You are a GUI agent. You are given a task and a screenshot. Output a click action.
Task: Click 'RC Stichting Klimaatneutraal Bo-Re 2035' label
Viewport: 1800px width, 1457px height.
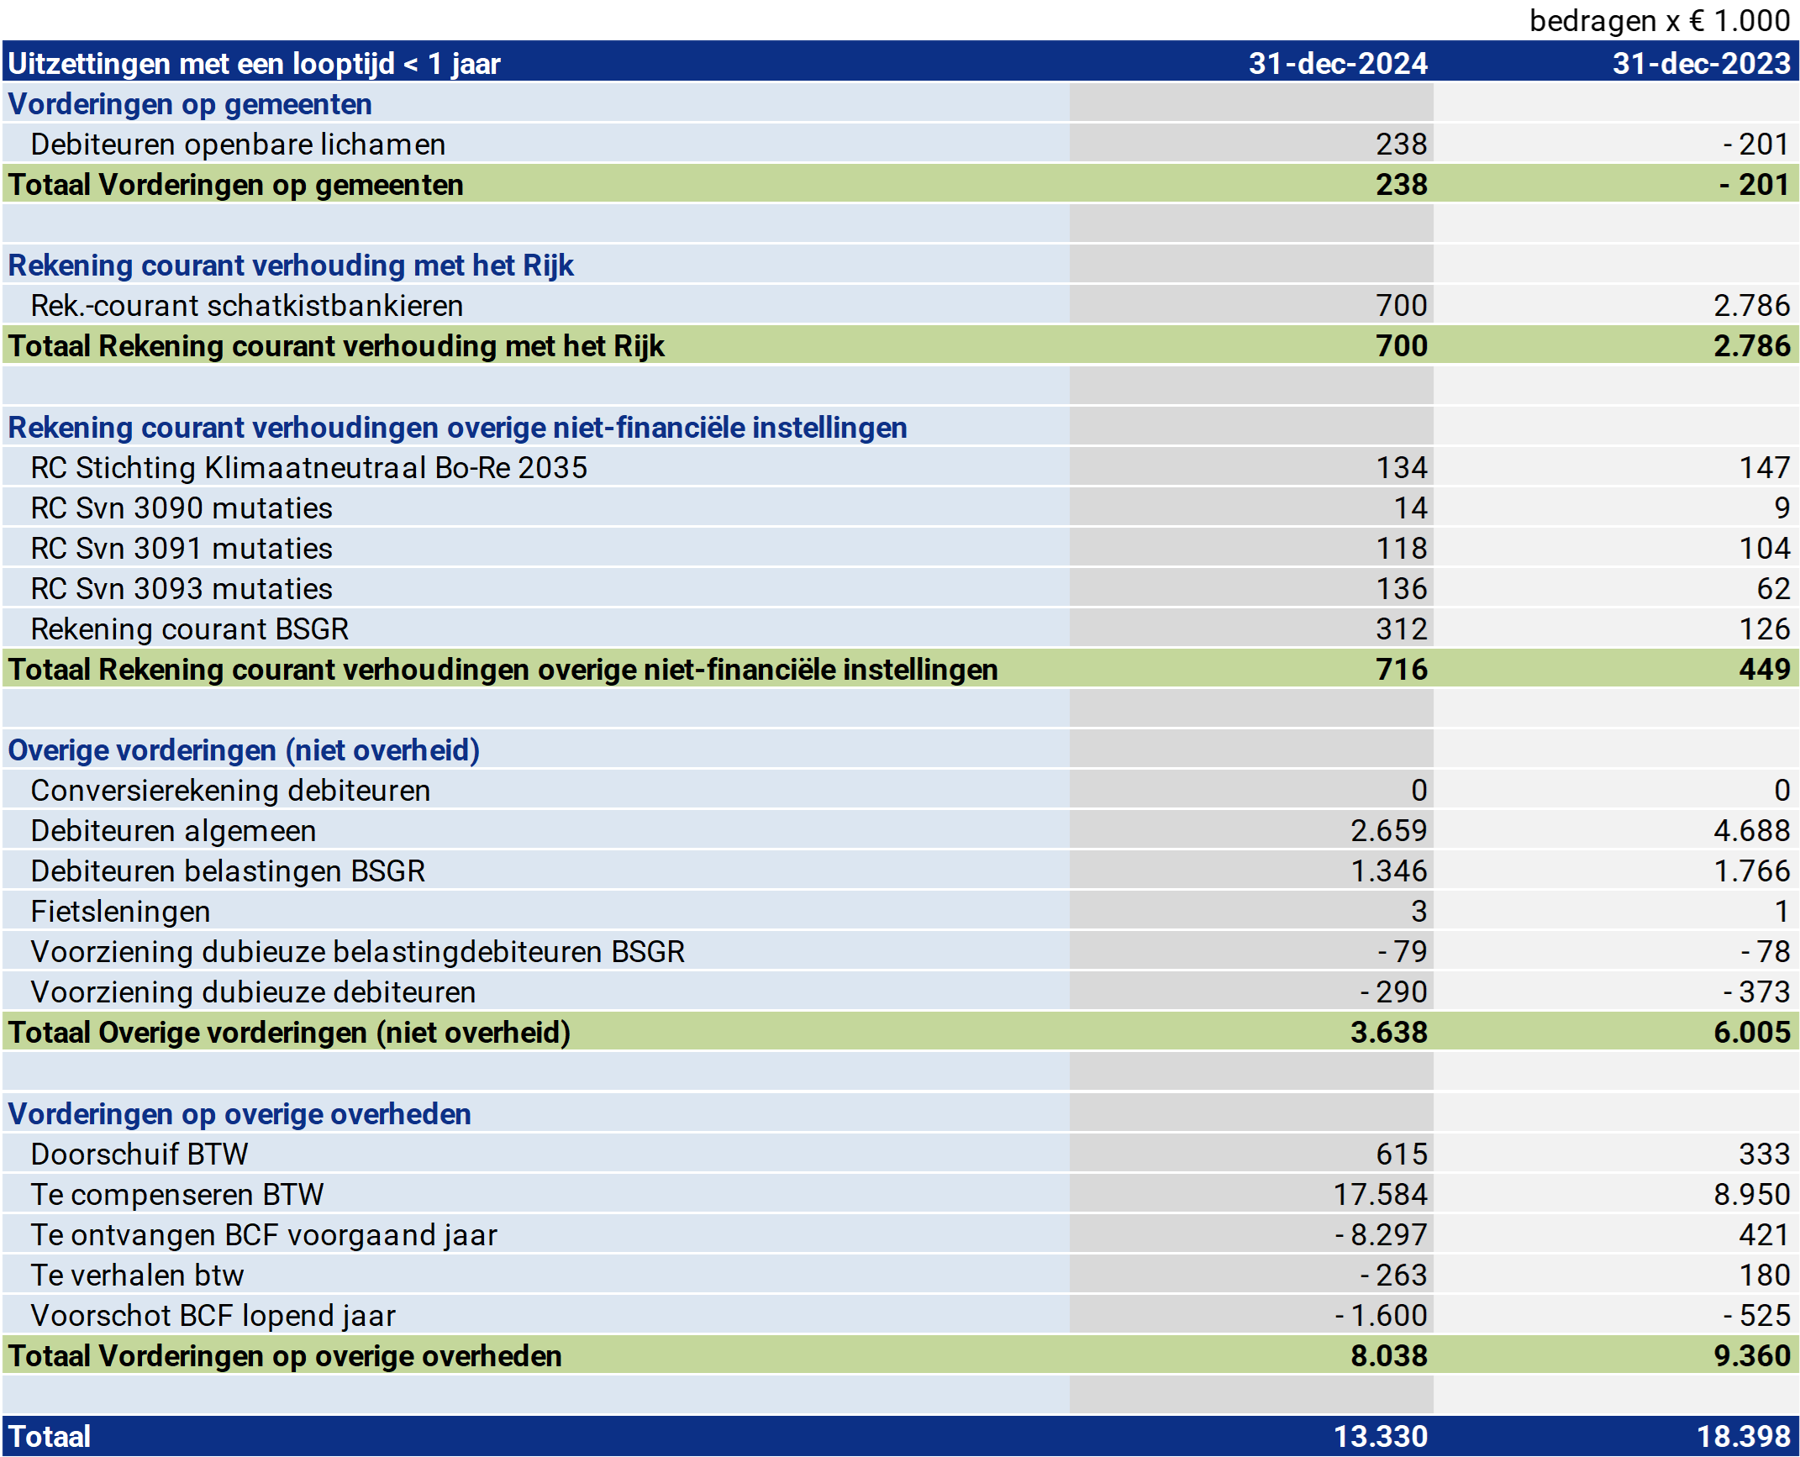pos(309,467)
